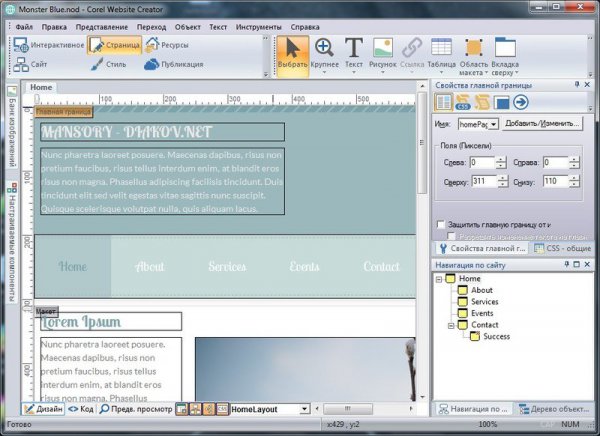This screenshot has height=436, width=600.
Task: Pin the Навигация по сайту panel
Action: (567, 264)
